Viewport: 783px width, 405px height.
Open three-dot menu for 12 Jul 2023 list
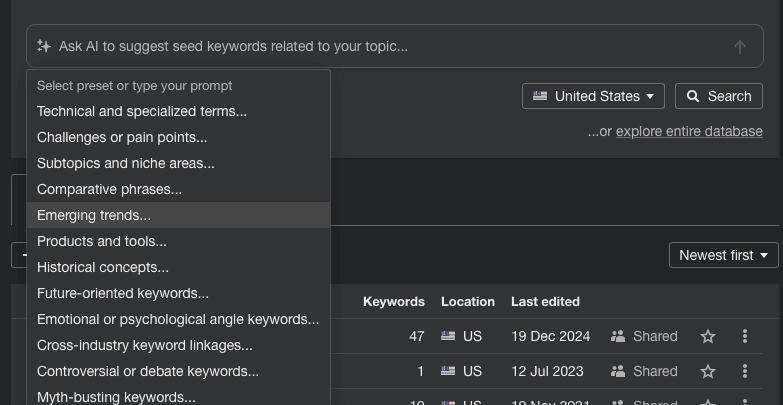745,372
